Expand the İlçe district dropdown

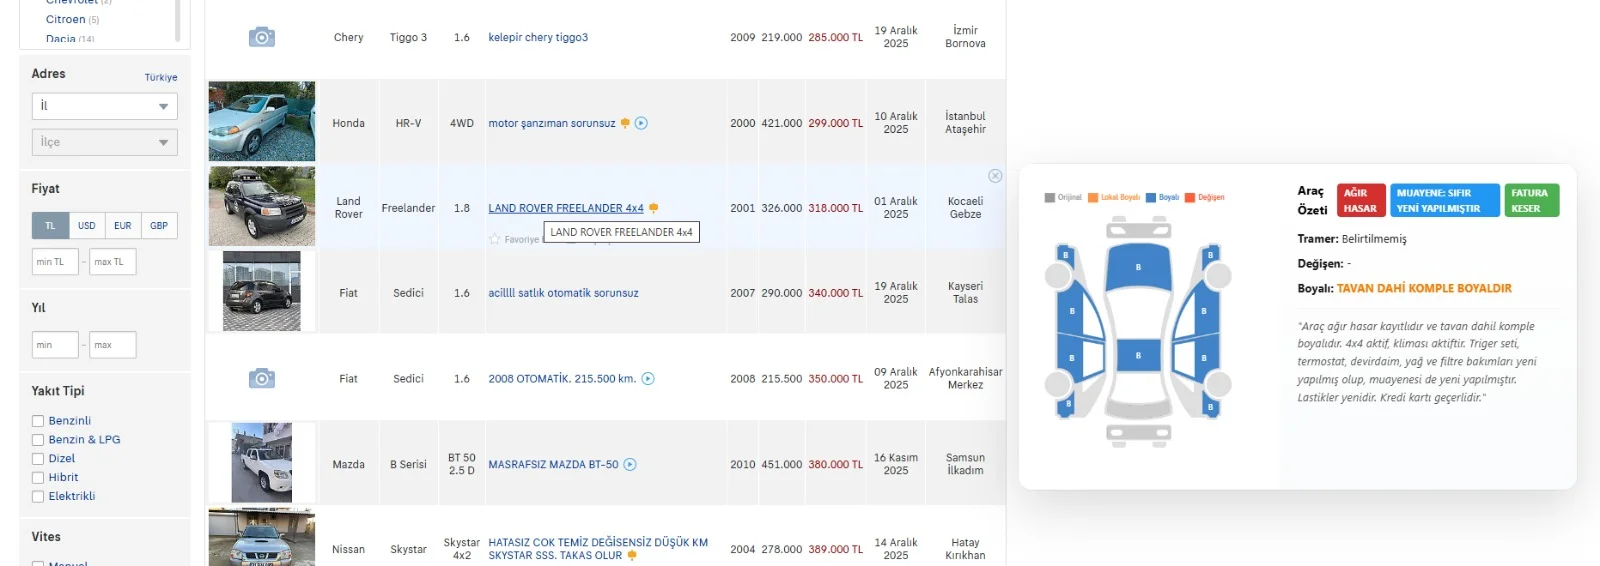(104, 142)
